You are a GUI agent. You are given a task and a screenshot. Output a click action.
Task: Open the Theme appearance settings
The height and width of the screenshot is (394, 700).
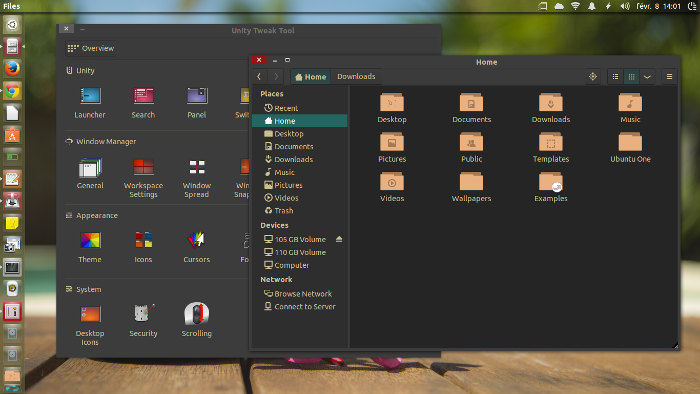coord(90,240)
